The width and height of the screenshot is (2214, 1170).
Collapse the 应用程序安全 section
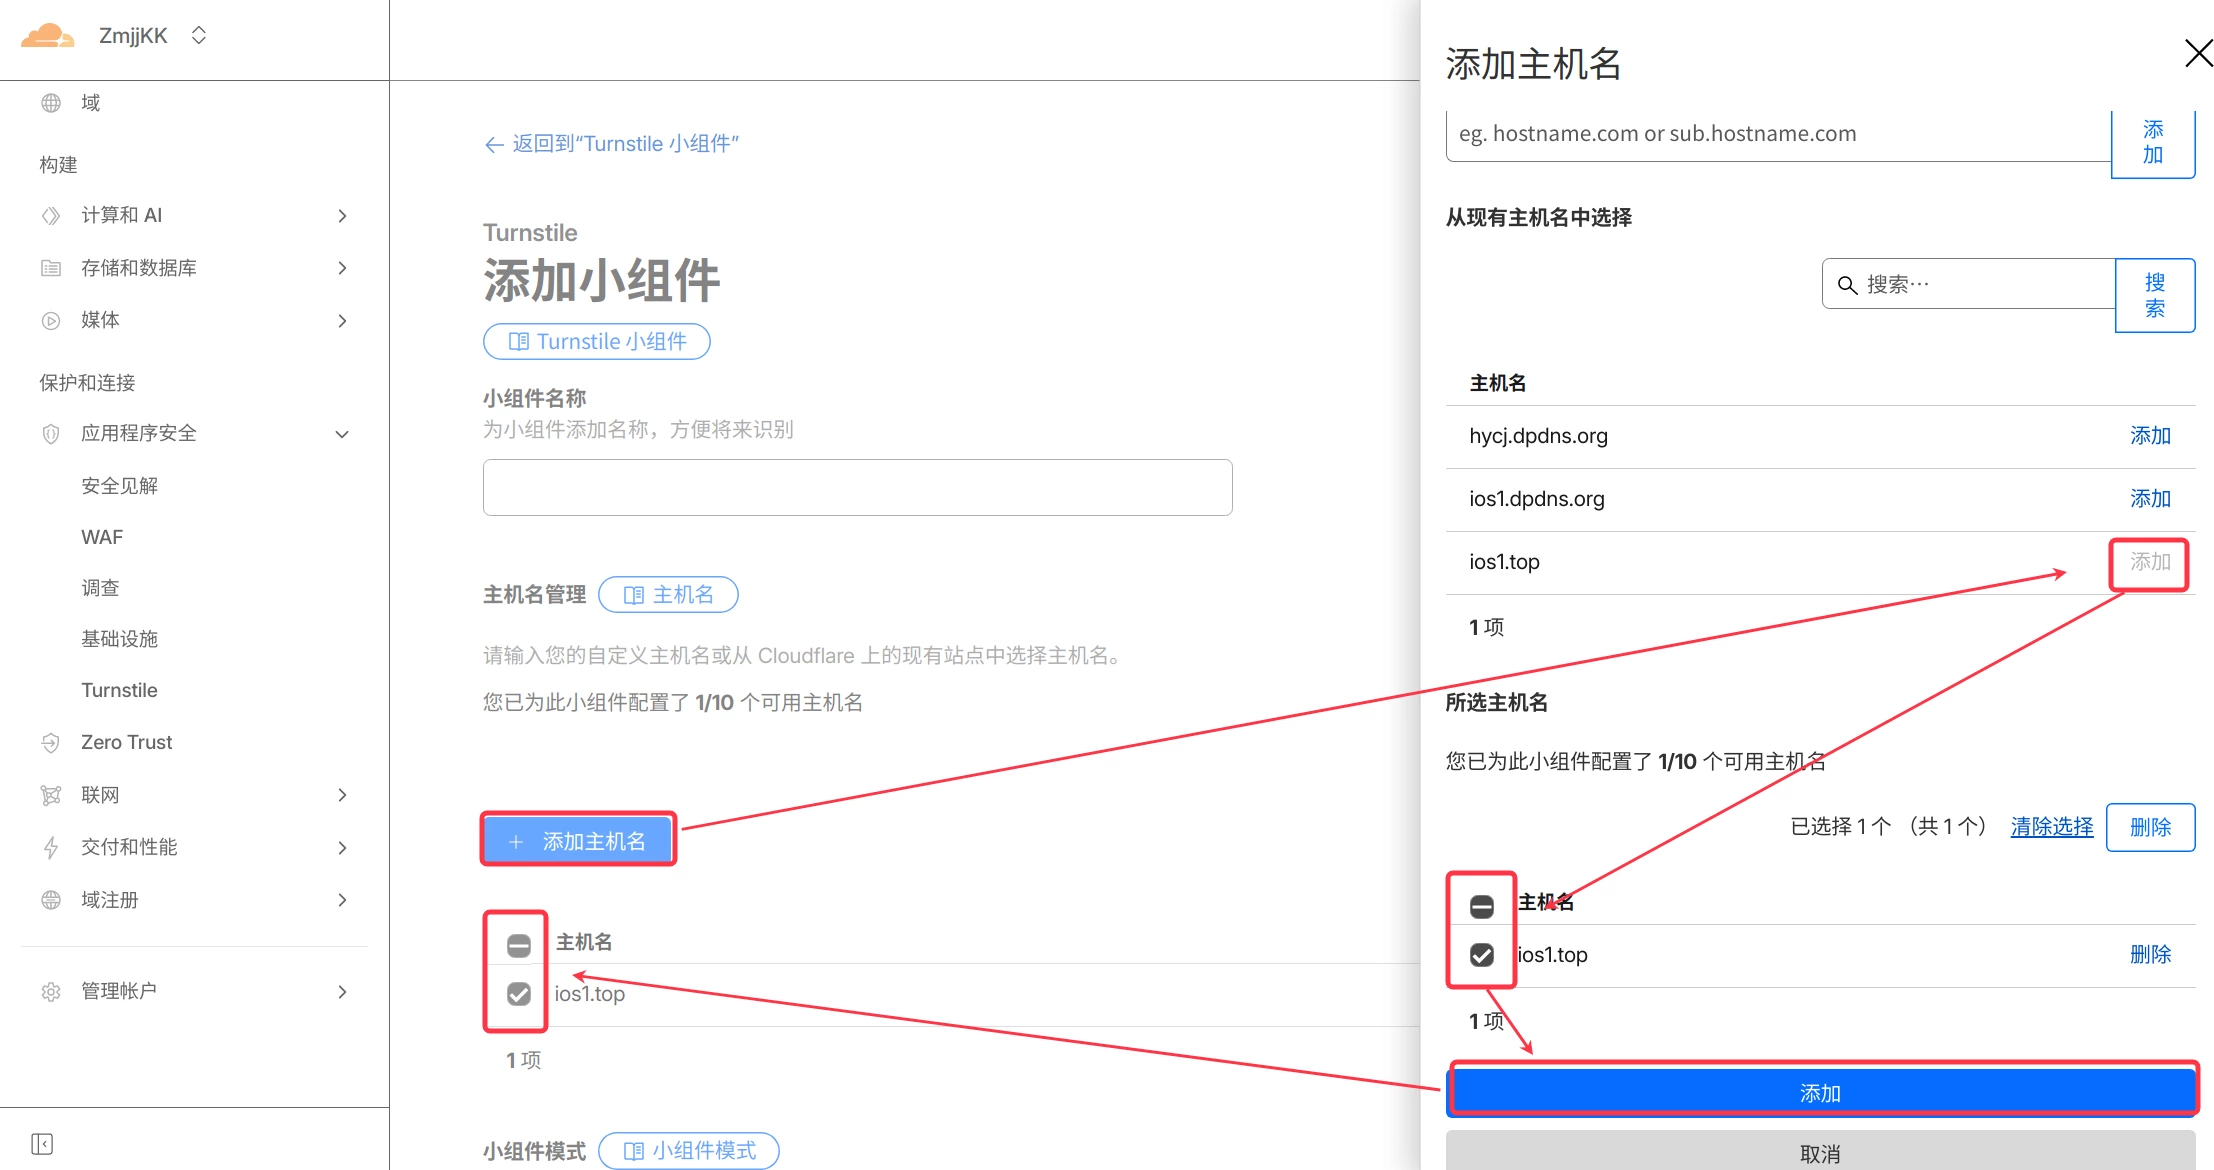(342, 434)
